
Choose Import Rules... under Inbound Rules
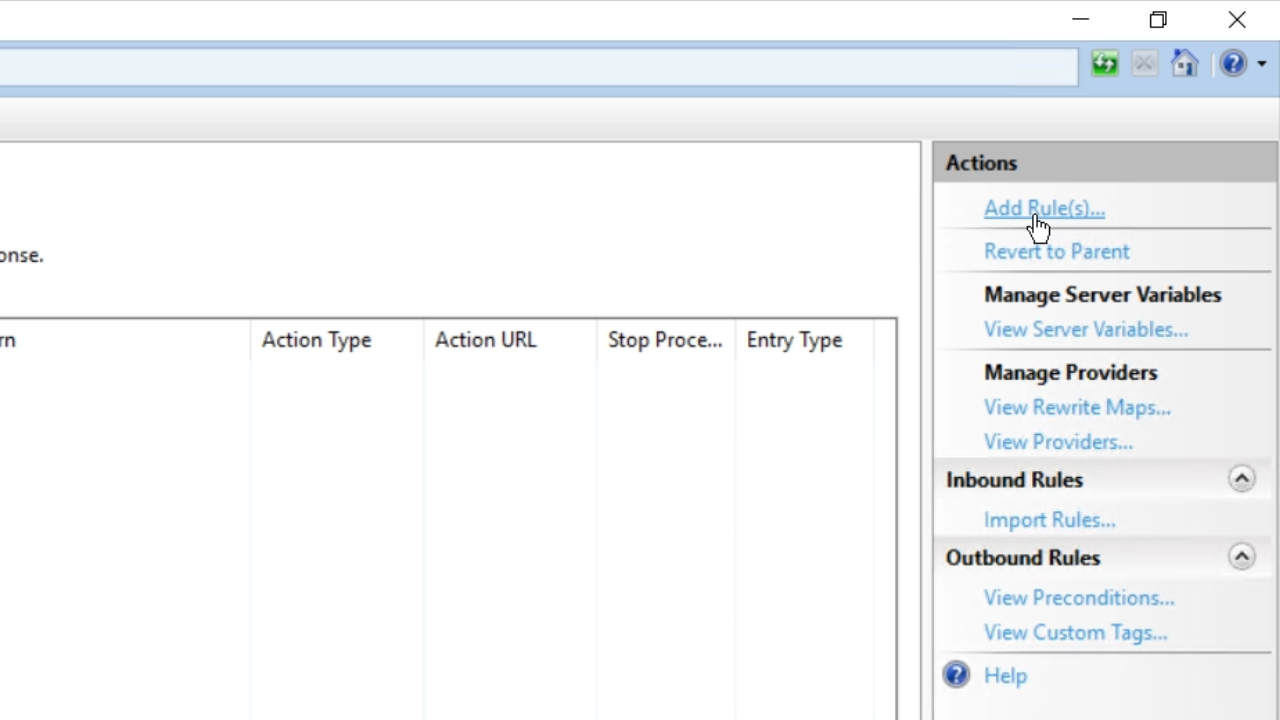pos(1049,520)
